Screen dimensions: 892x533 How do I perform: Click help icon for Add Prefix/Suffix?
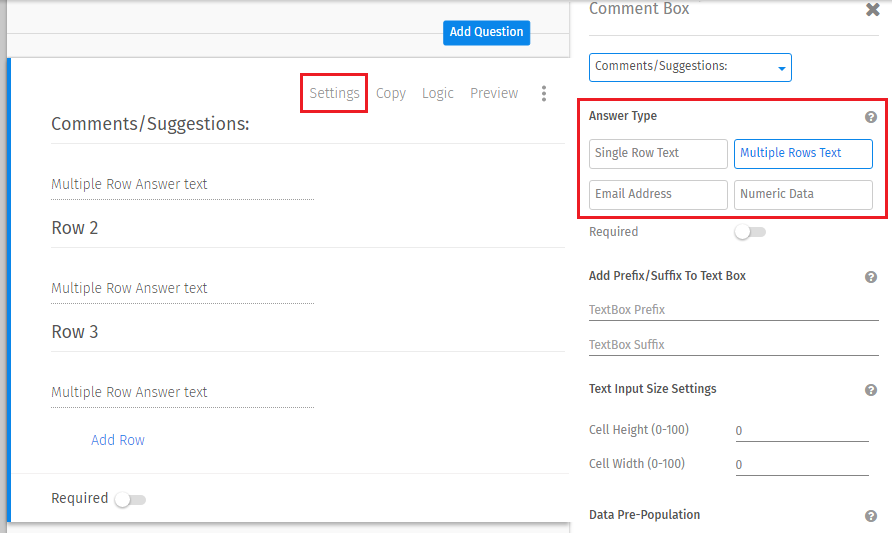click(871, 277)
